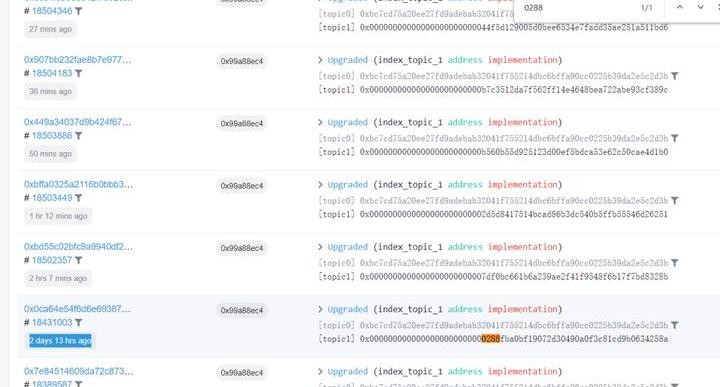Image resolution: width=720 pixels, height=387 pixels.
Task: Click the 2 days 13 hrs ago timestamp
Action: coord(60,341)
